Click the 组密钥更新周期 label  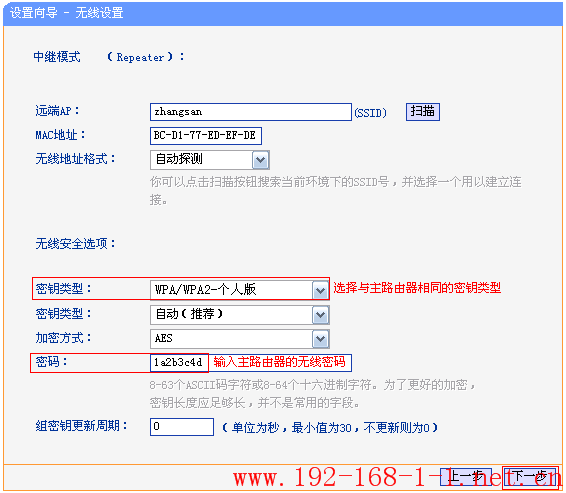pyautogui.click(x=82, y=426)
